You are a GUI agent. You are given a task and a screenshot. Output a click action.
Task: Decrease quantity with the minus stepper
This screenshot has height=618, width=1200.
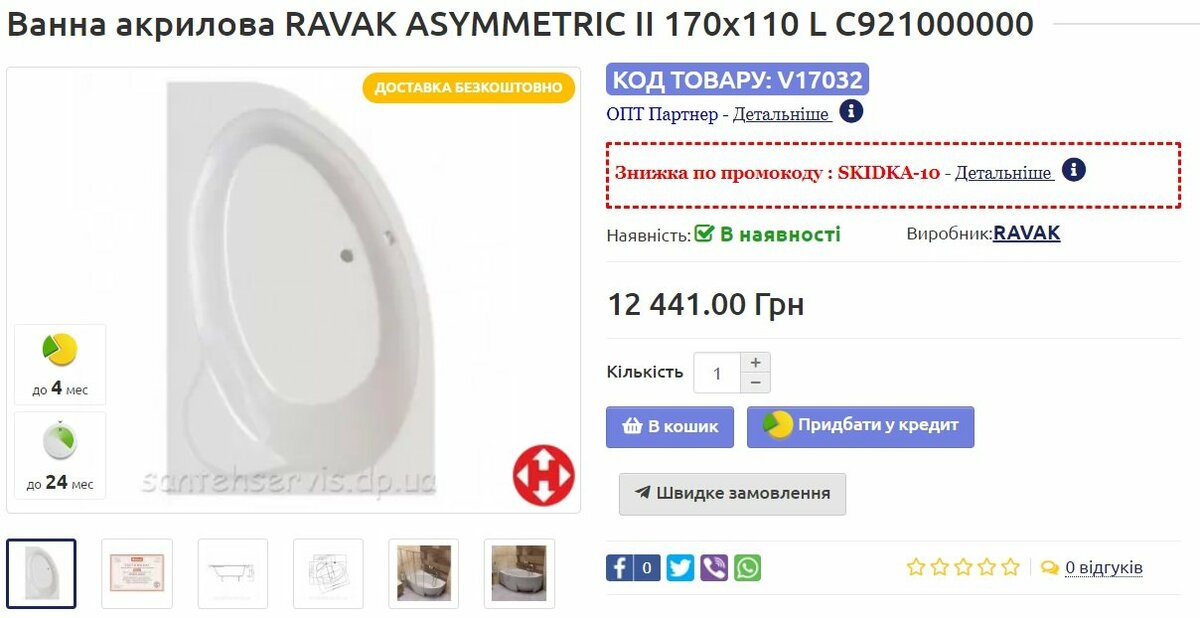pyautogui.click(x=755, y=383)
